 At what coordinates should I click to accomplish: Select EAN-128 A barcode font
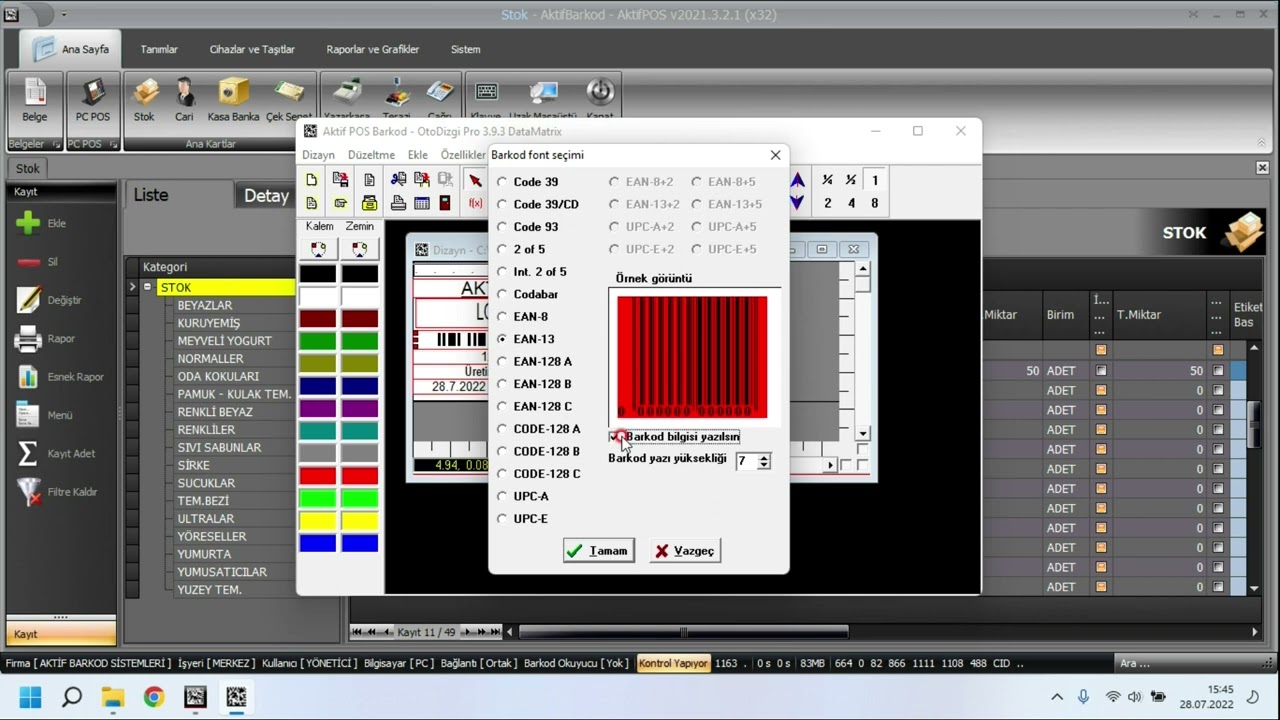click(x=502, y=361)
